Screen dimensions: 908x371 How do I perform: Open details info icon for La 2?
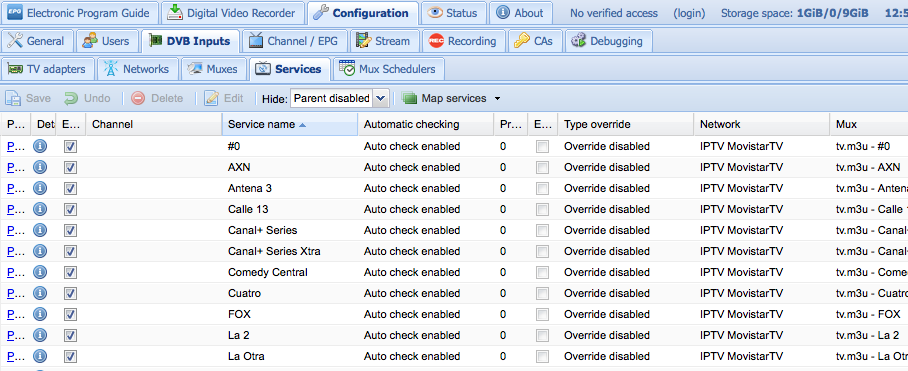click(x=40, y=335)
